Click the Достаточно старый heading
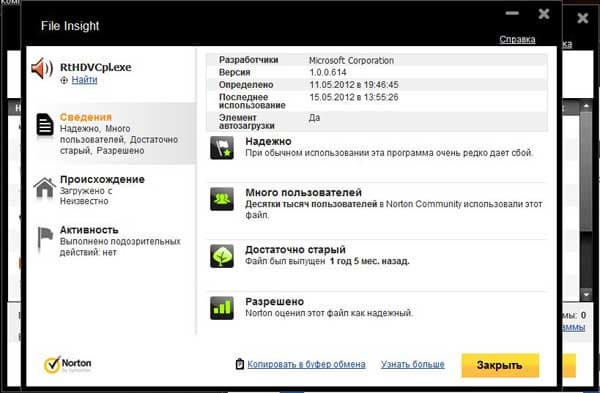The height and width of the screenshot is (393, 600). 295,250
